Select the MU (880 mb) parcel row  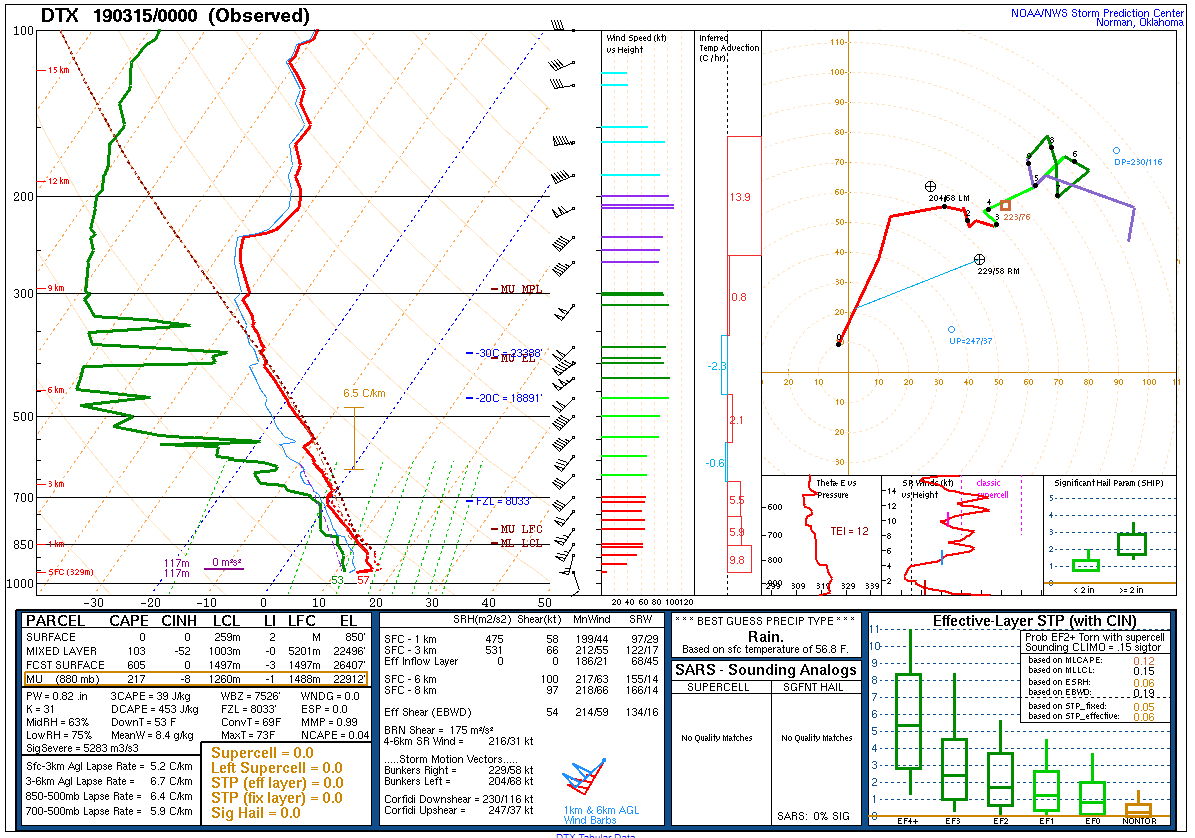(x=195, y=679)
